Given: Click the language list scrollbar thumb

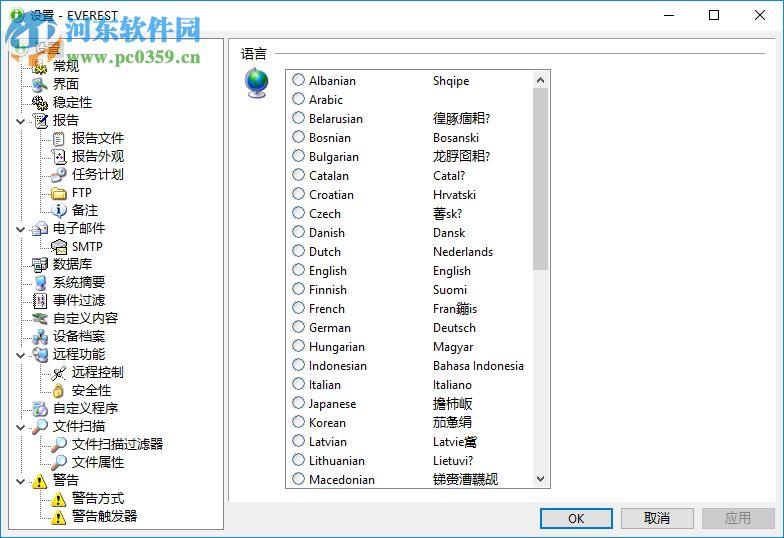Looking at the screenshot, I should coord(540,179).
